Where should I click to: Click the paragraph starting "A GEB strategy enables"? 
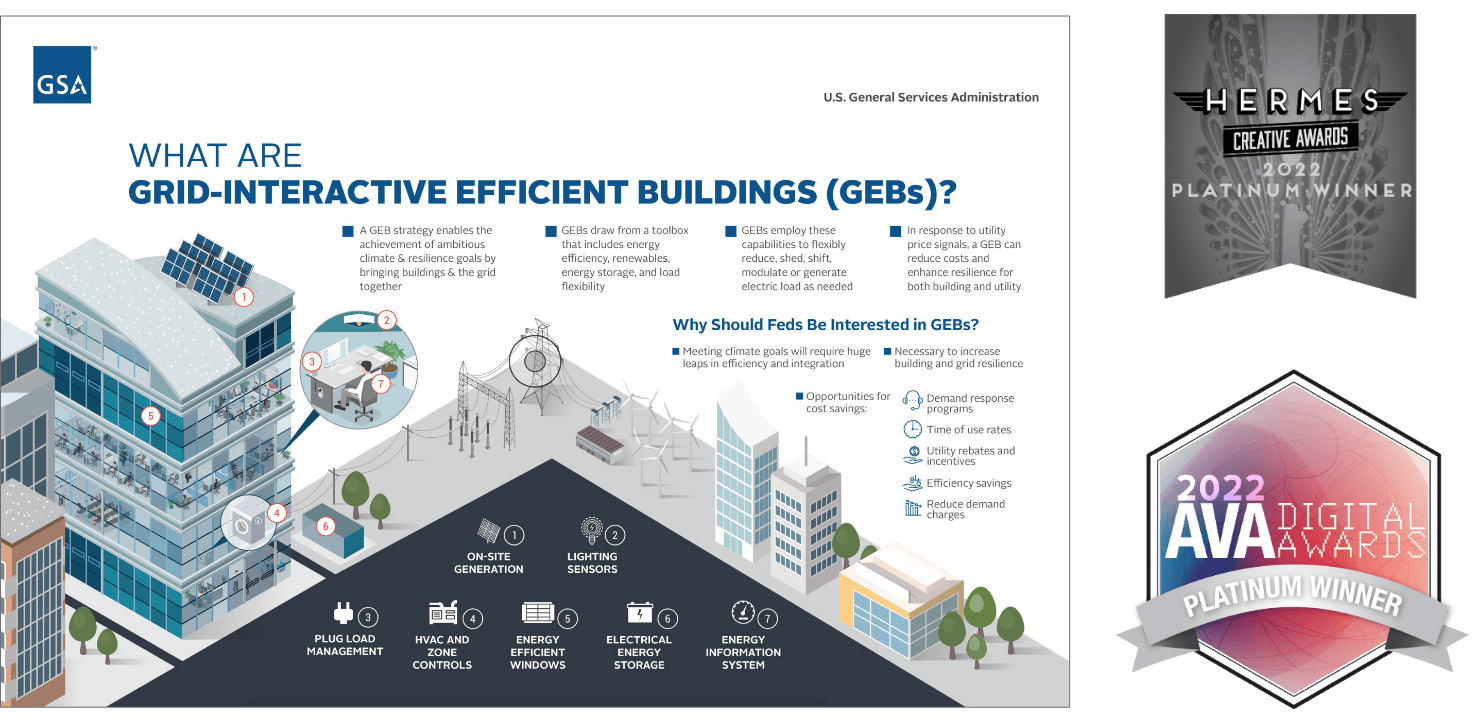click(x=427, y=258)
